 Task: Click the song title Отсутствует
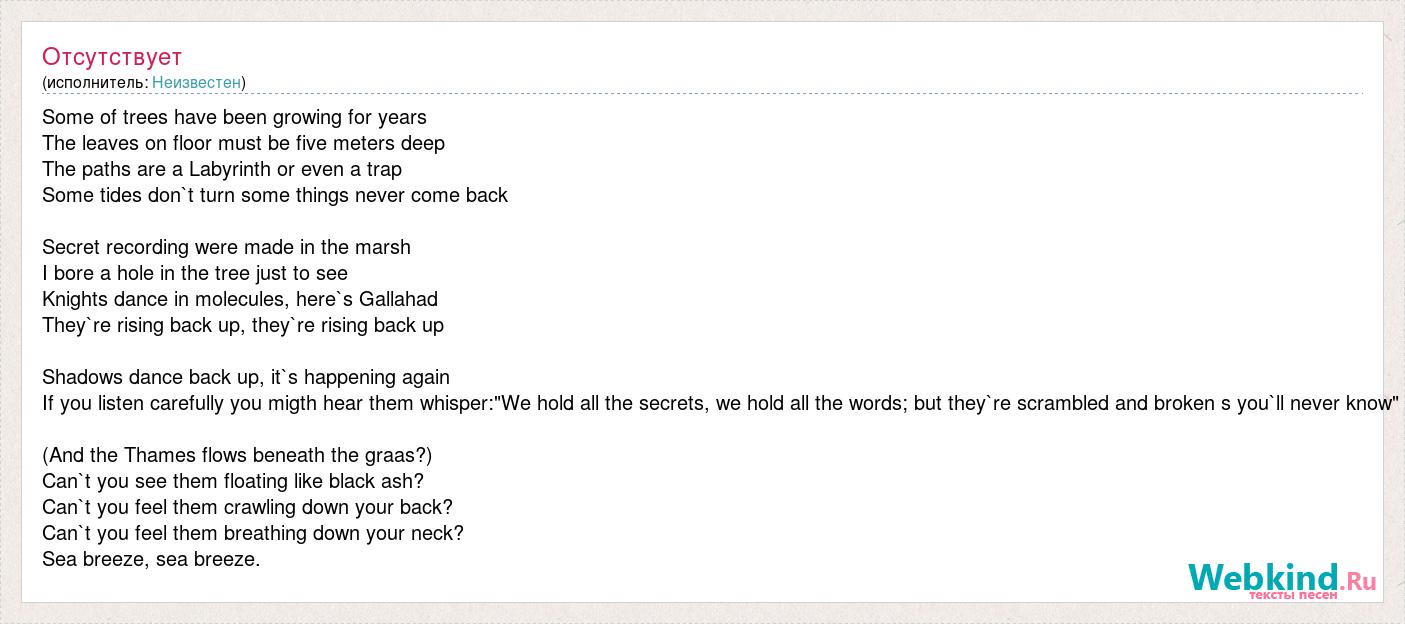pyautogui.click(x=112, y=56)
